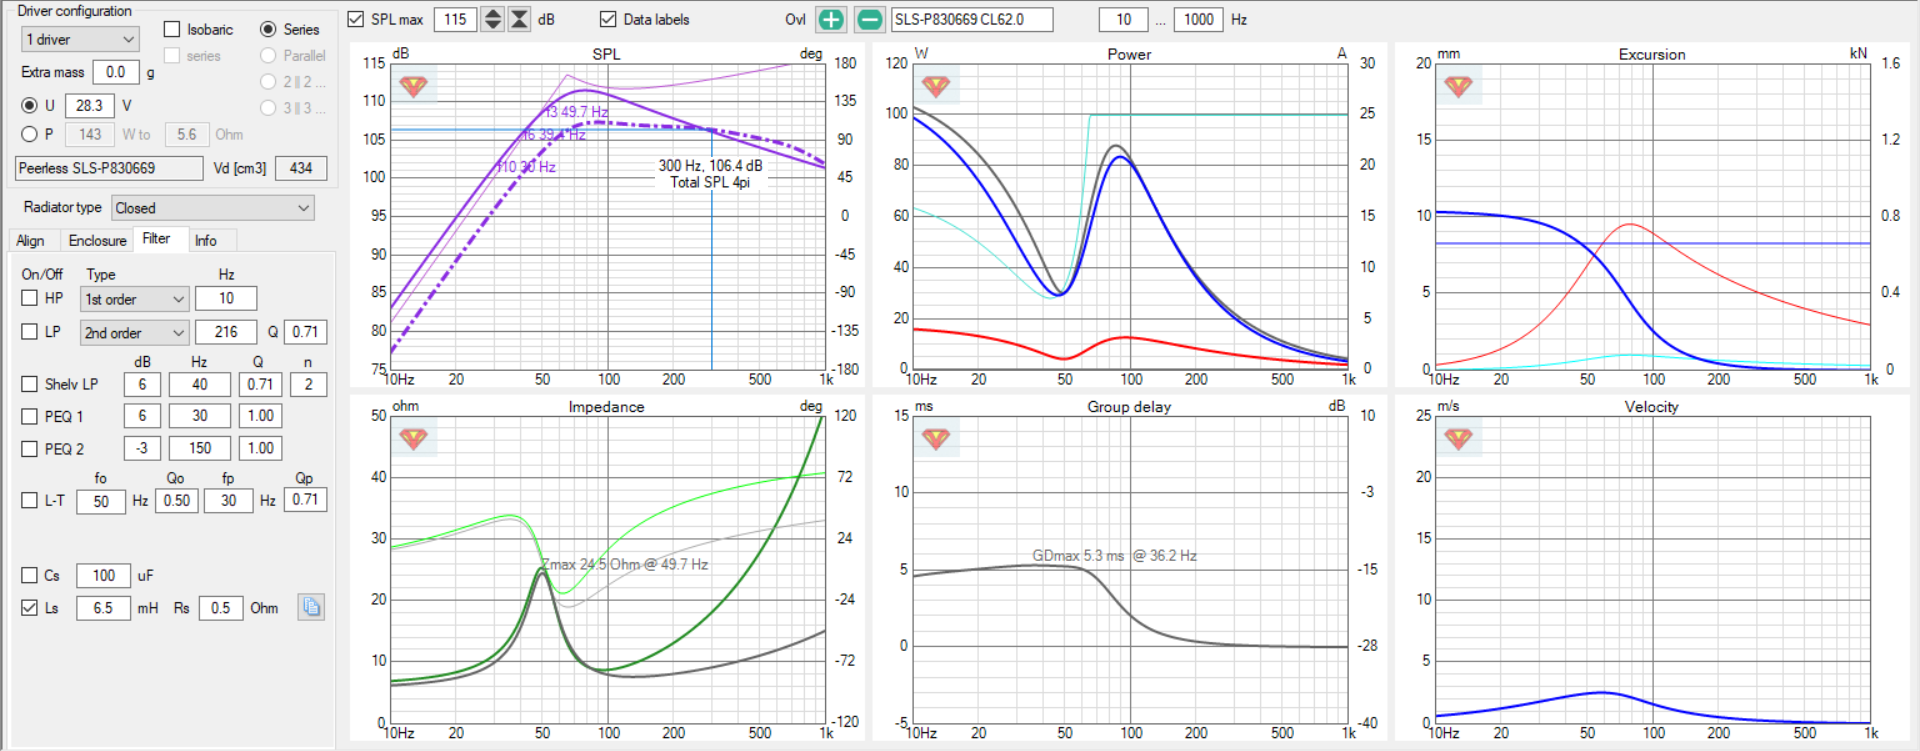Screen dimensions: 1920x751
Task: Click the SPL max auto-fit hourglass icon
Action: 519,19
